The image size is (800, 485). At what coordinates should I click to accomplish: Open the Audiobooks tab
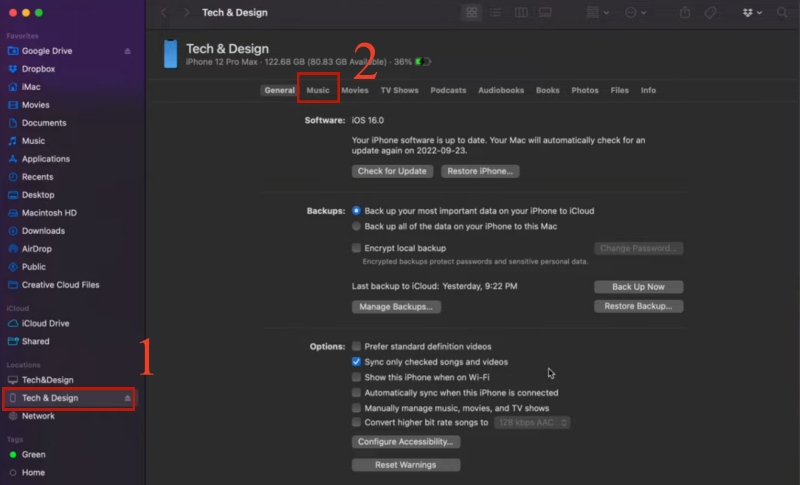coord(501,90)
